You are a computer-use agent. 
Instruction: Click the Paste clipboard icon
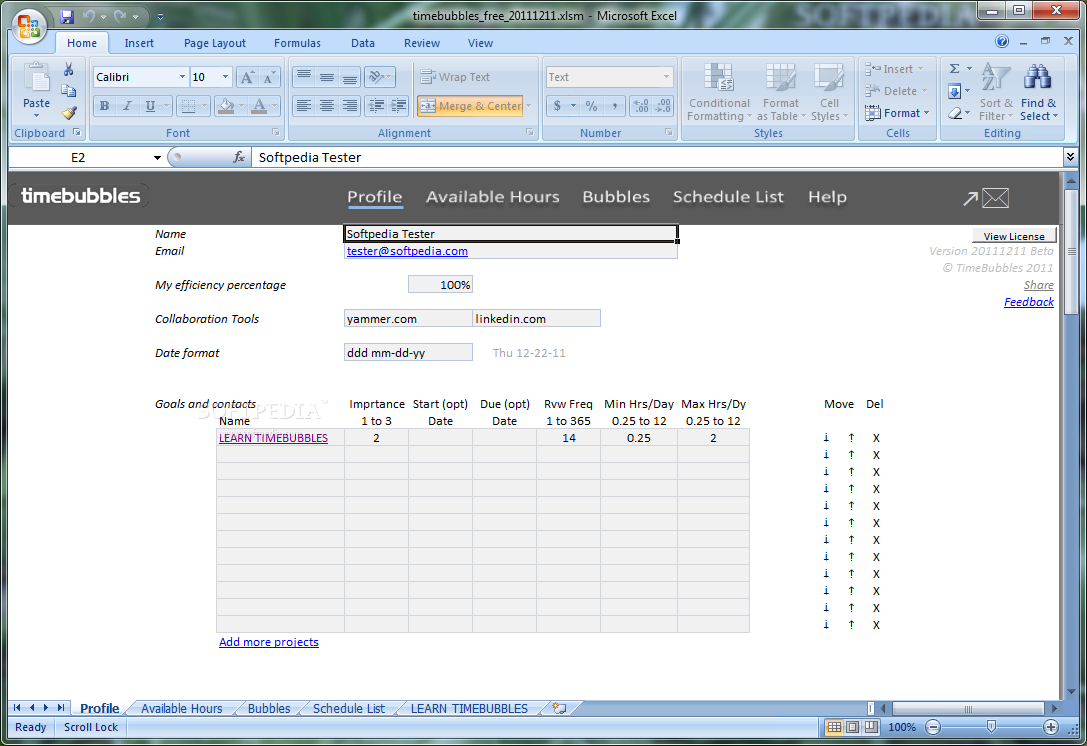click(36, 78)
